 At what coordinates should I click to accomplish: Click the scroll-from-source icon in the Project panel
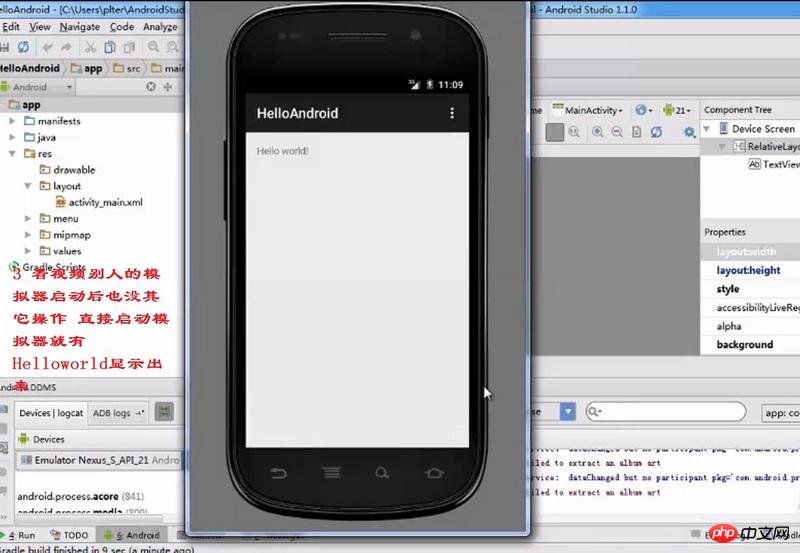(x=151, y=87)
